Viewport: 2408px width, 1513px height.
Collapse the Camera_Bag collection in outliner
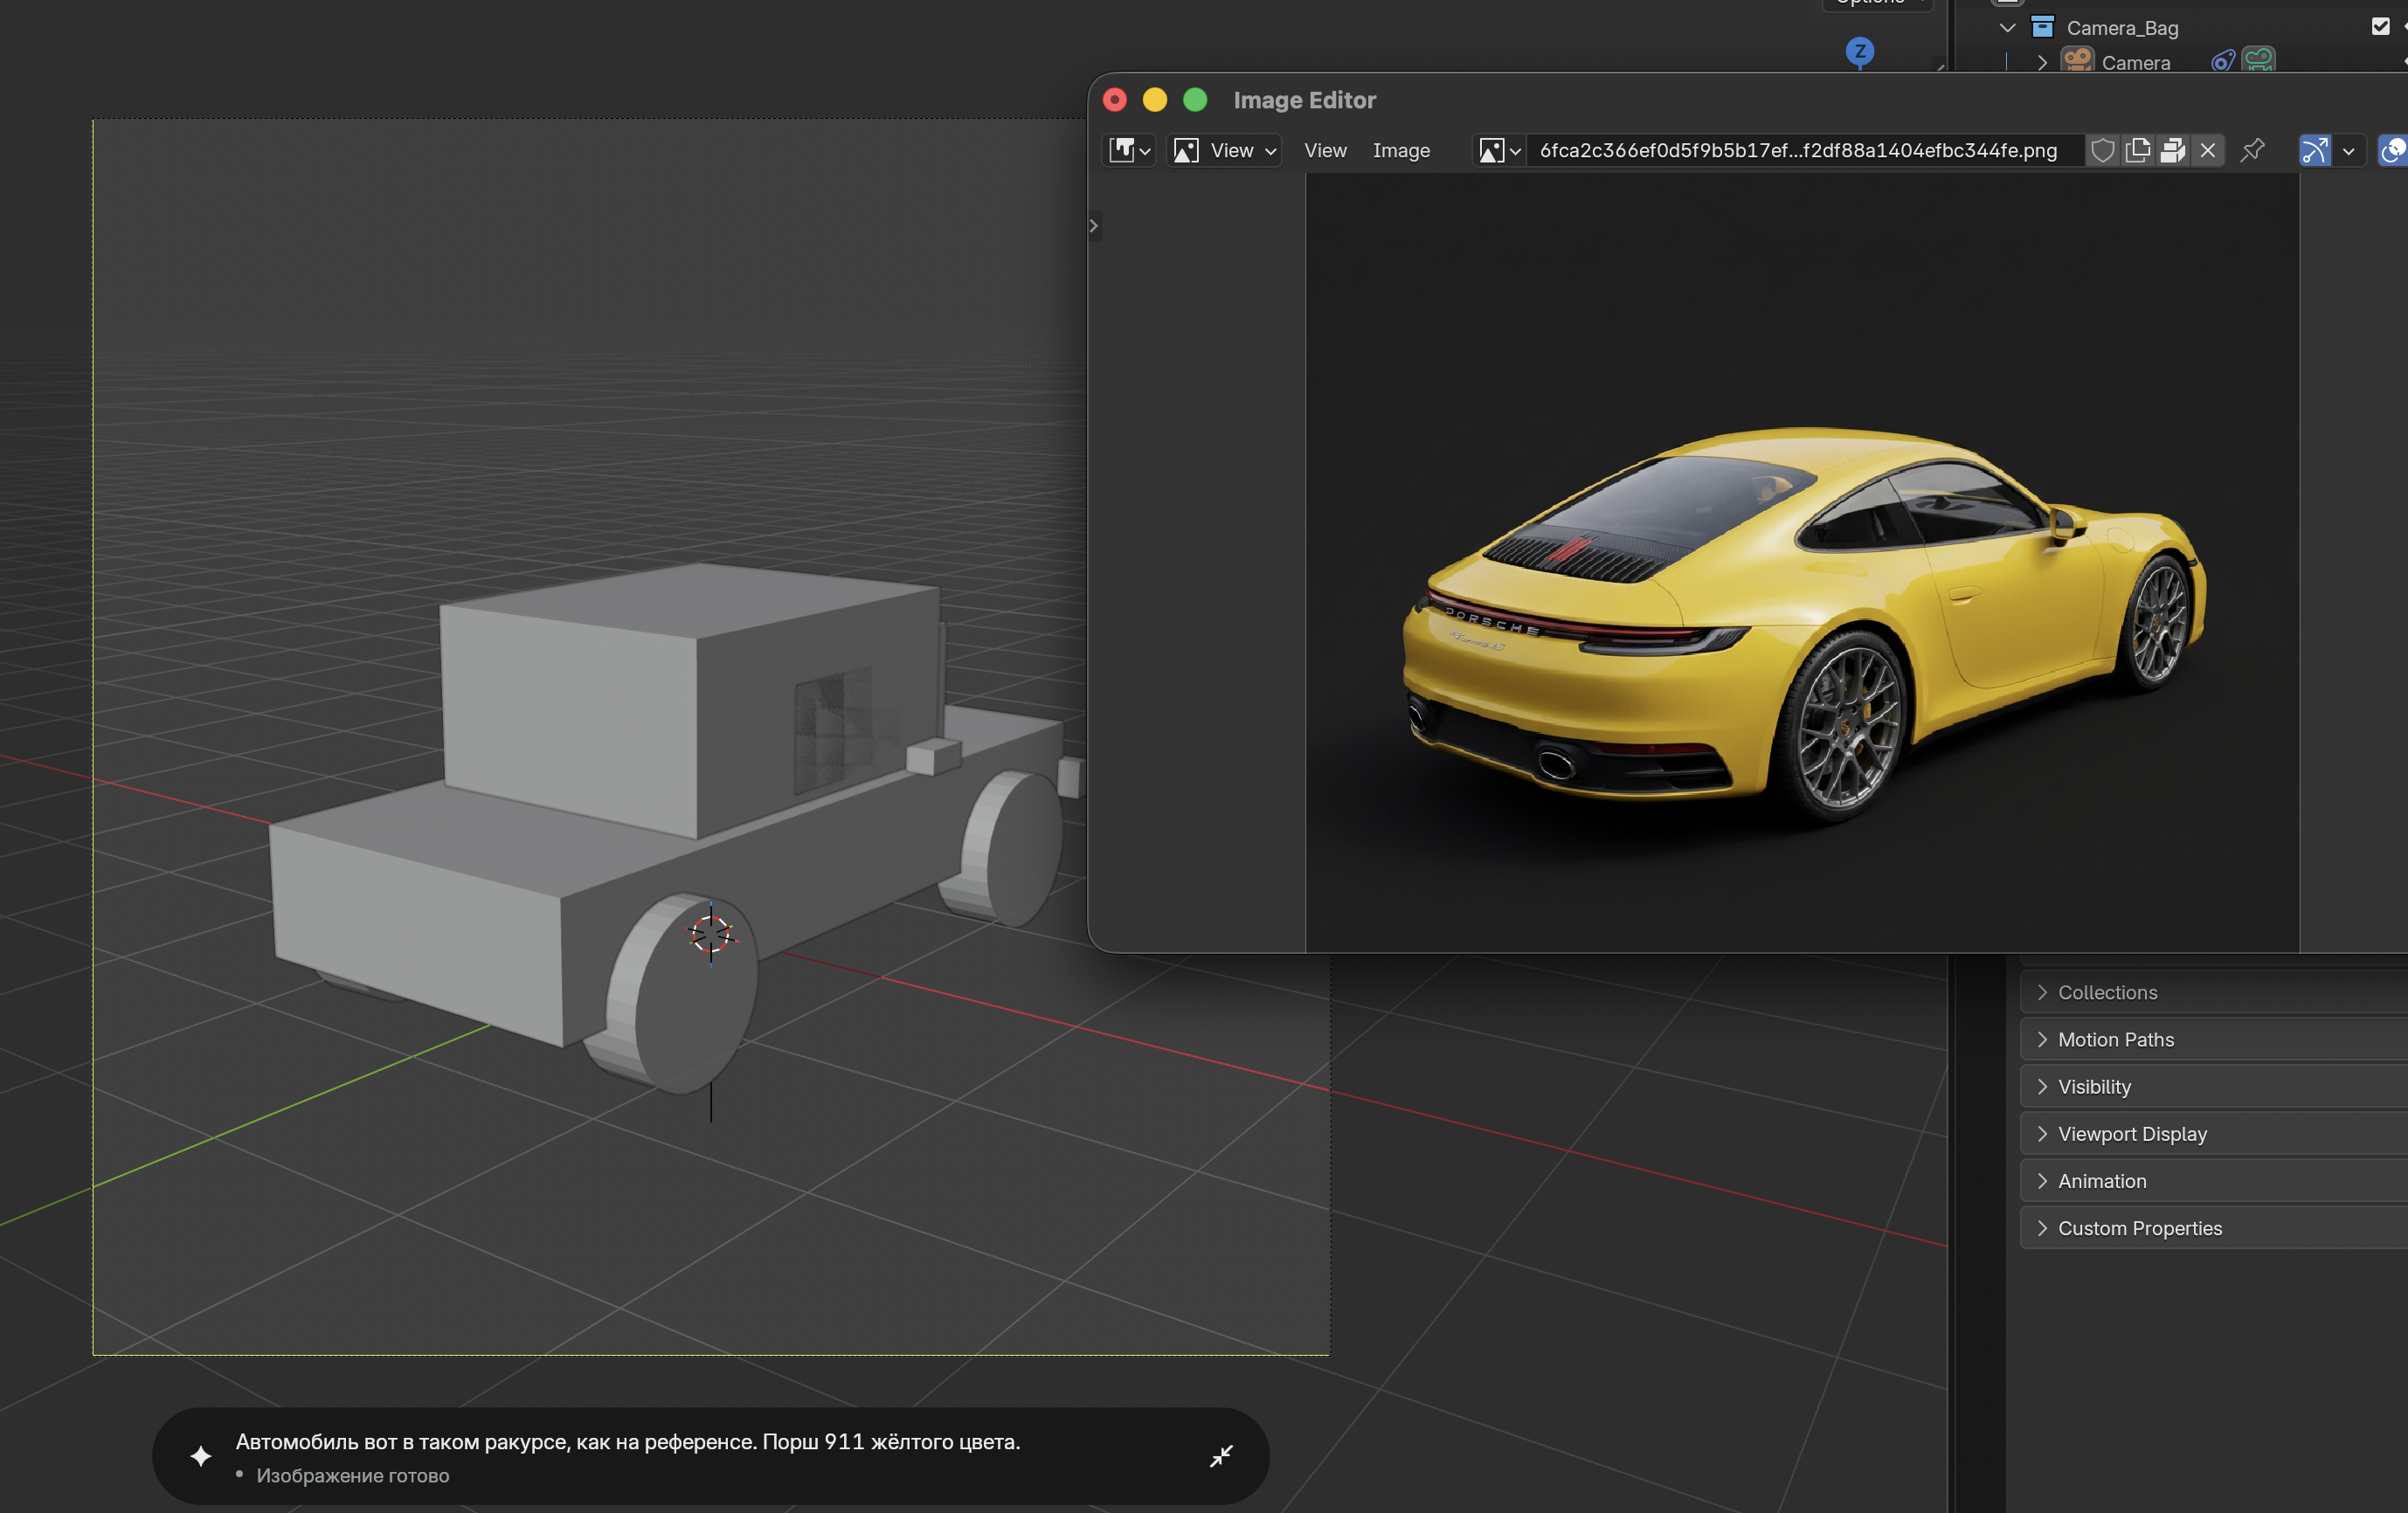(2007, 28)
